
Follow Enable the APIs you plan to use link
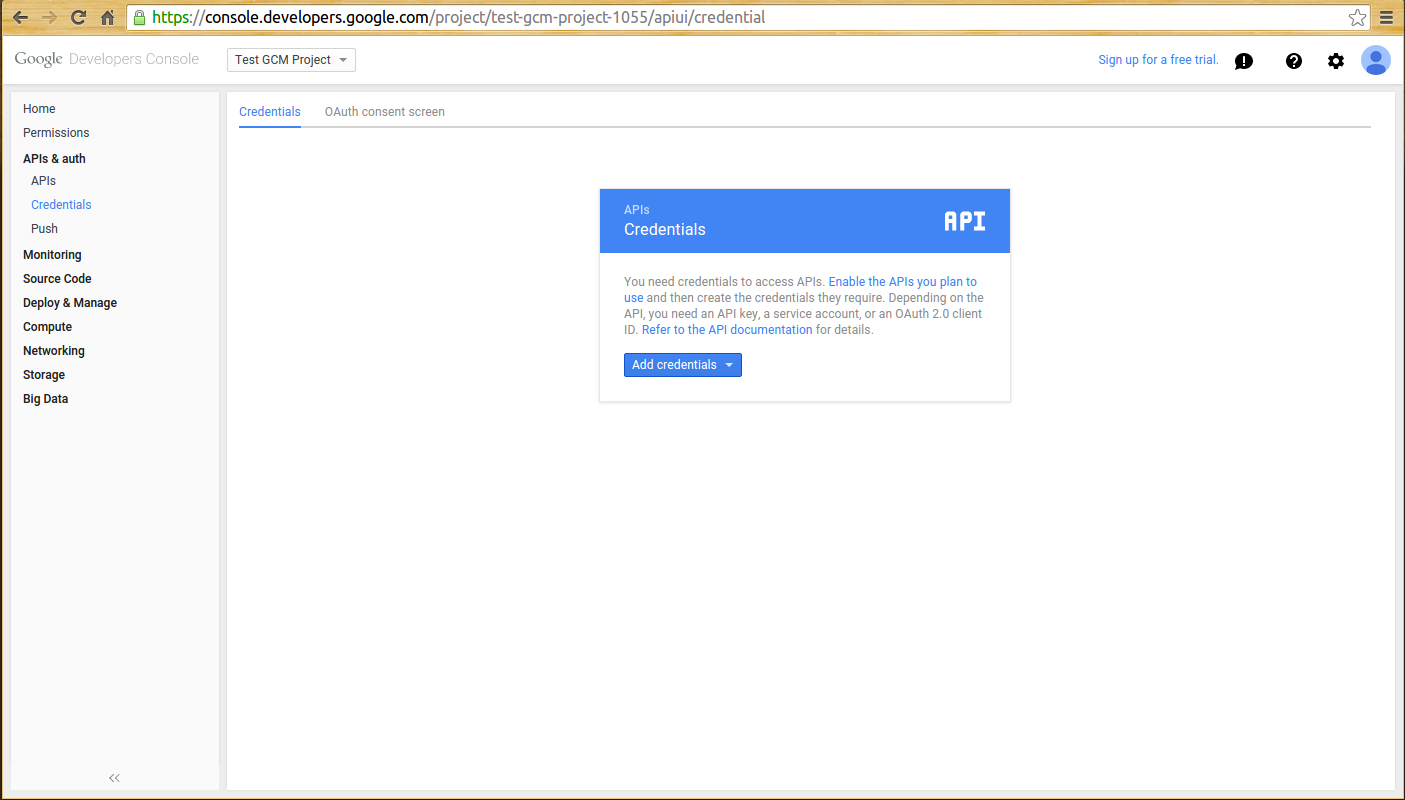[x=902, y=282]
